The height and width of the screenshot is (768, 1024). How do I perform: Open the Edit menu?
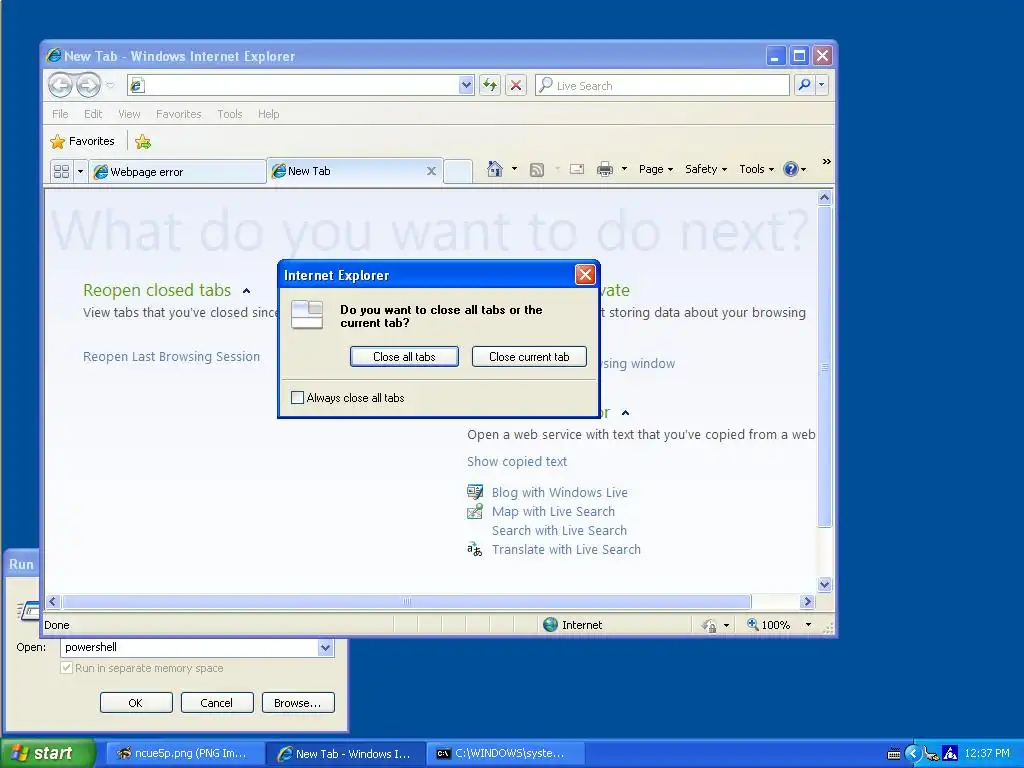(93, 114)
